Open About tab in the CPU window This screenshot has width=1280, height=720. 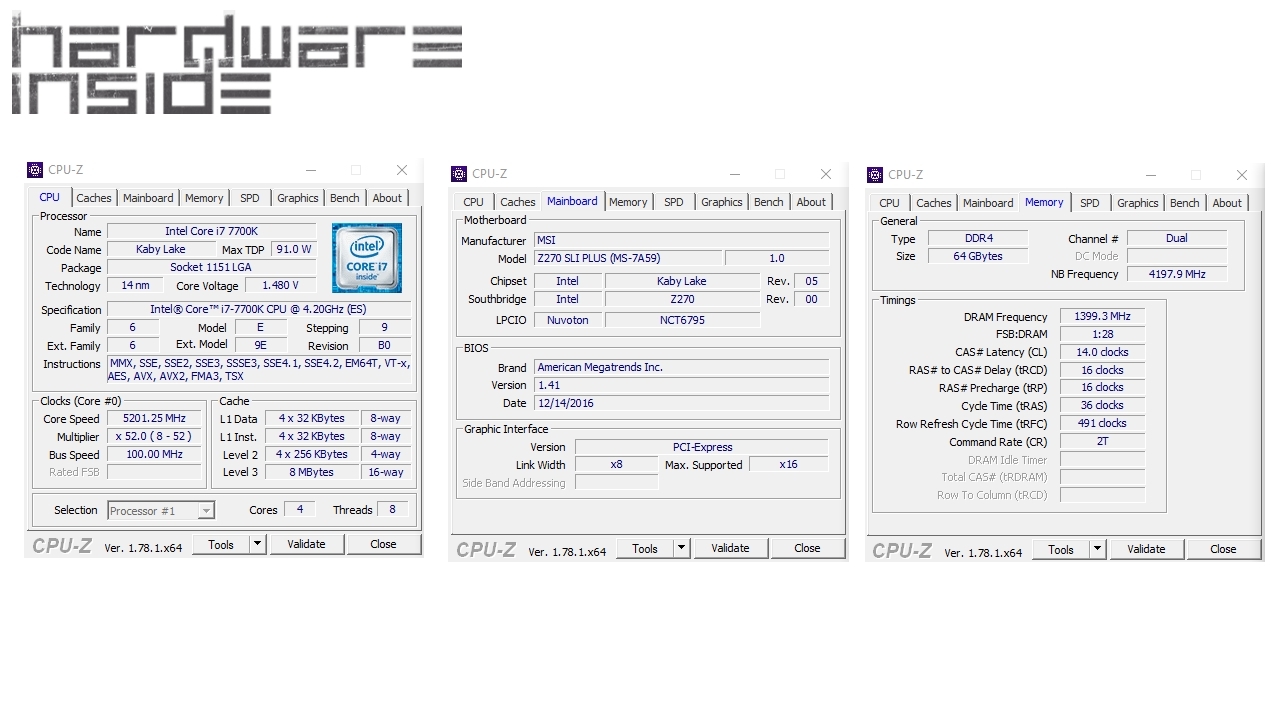pyautogui.click(x=387, y=198)
